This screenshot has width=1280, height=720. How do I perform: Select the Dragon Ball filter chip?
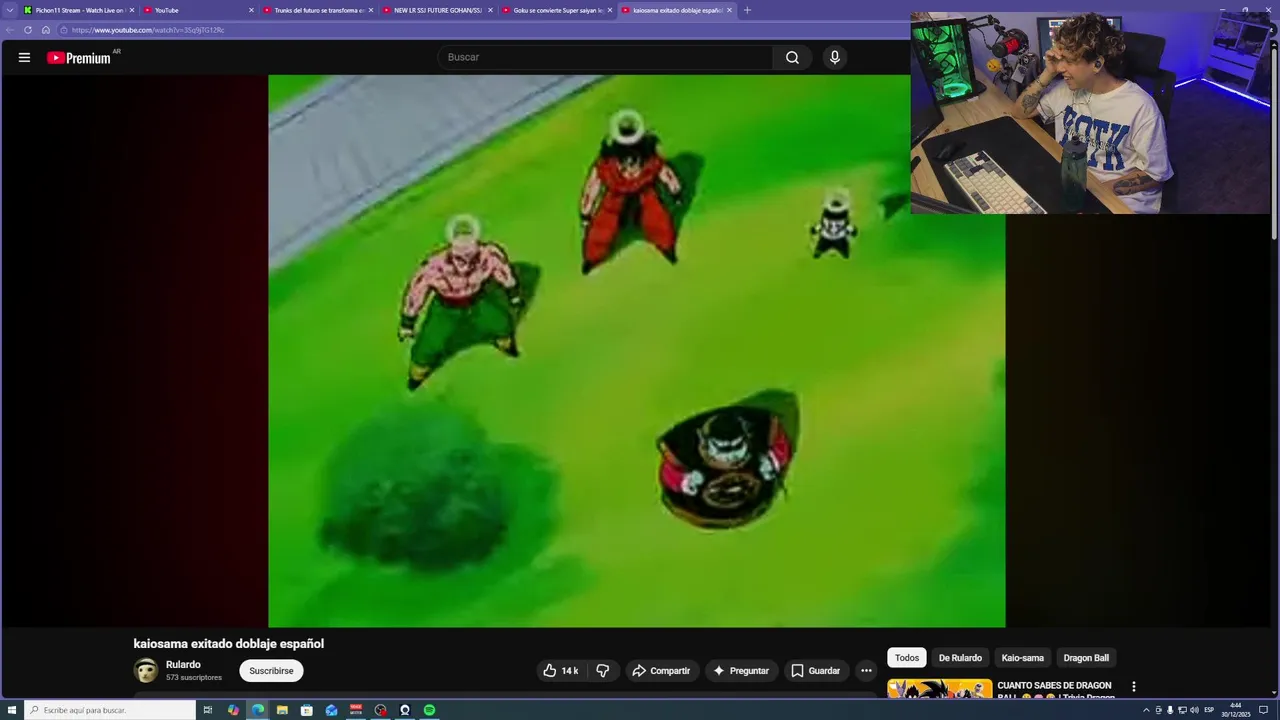click(1086, 658)
